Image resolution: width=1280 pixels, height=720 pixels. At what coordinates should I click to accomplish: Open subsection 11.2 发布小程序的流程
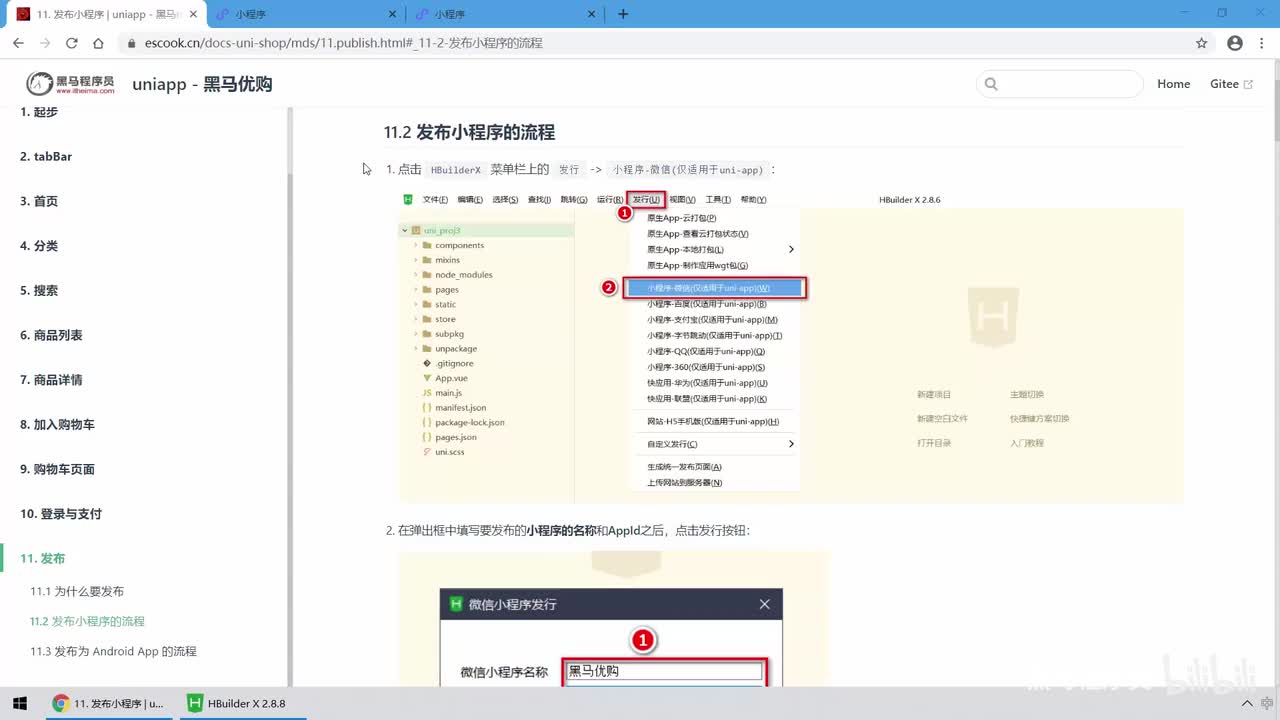87,621
